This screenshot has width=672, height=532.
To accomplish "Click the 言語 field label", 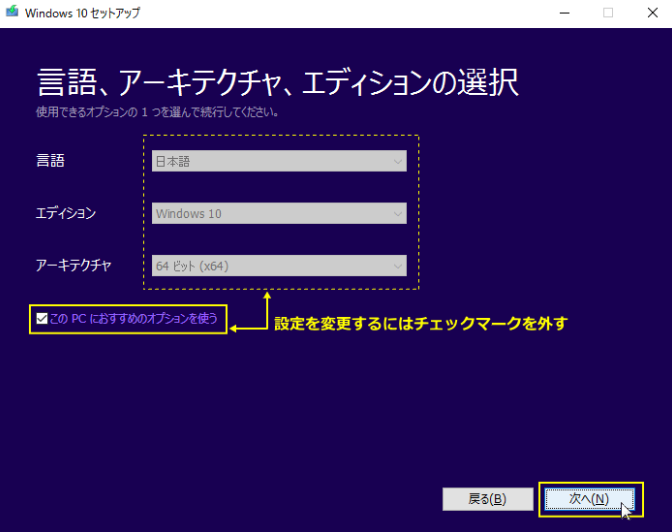I will (x=51, y=161).
